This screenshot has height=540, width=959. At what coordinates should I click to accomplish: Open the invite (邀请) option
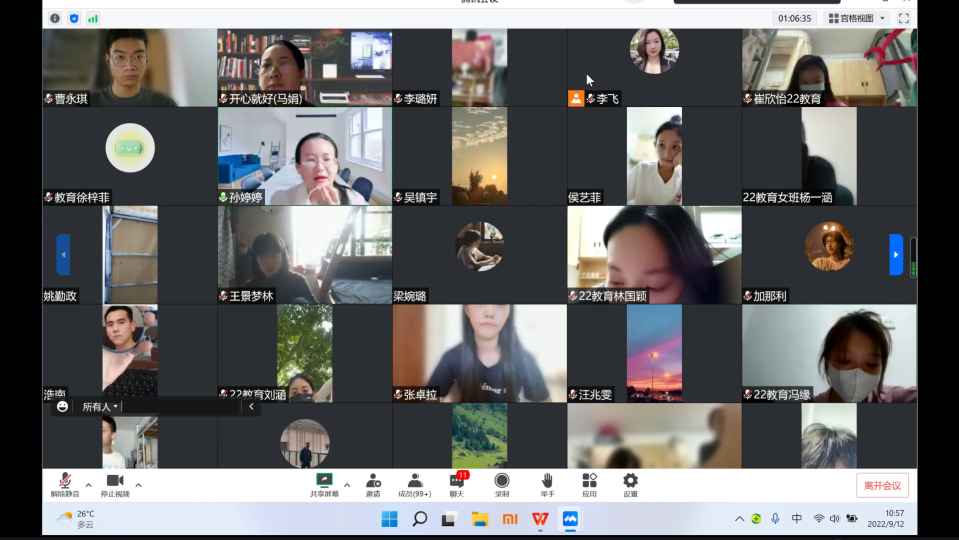point(373,484)
